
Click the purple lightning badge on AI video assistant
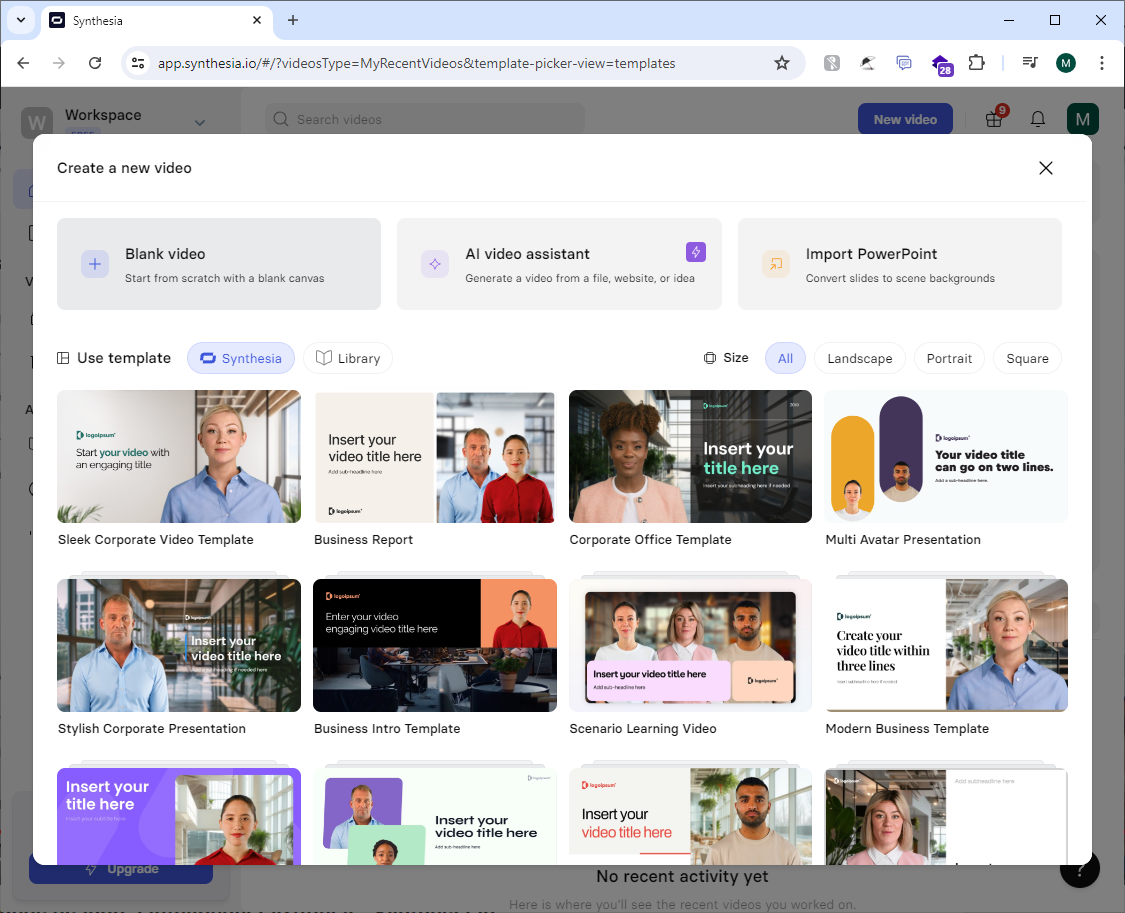click(x=695, y=252)
